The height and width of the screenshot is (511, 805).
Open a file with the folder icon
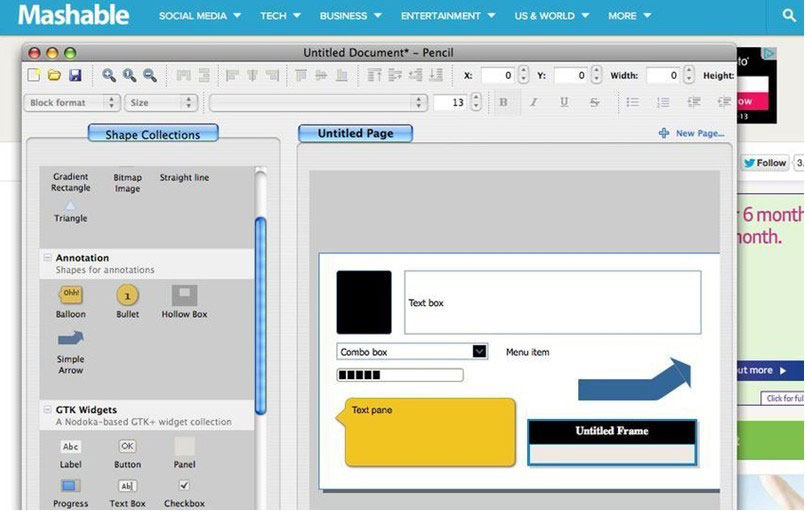click(54, 75)
